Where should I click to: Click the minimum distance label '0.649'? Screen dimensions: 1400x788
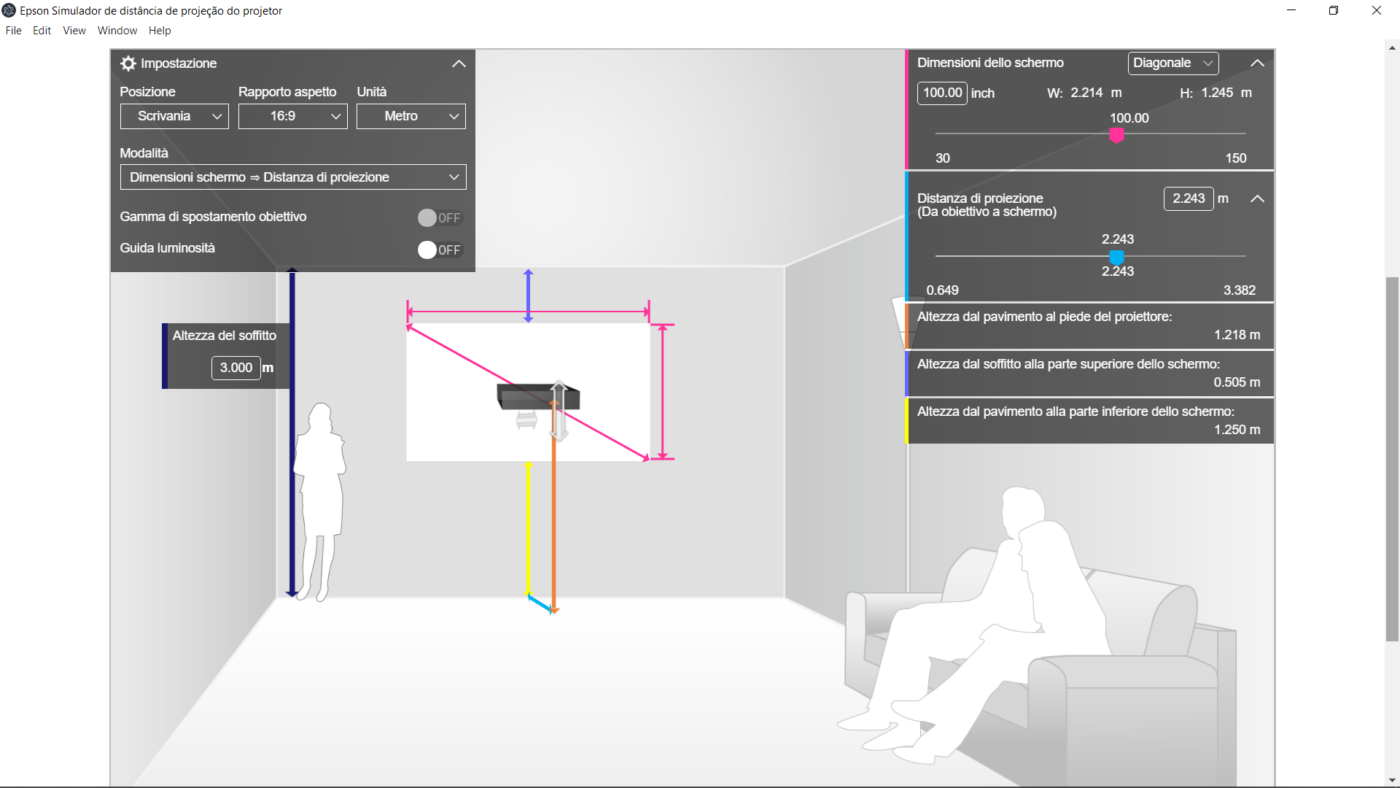[x=942, y=291]
